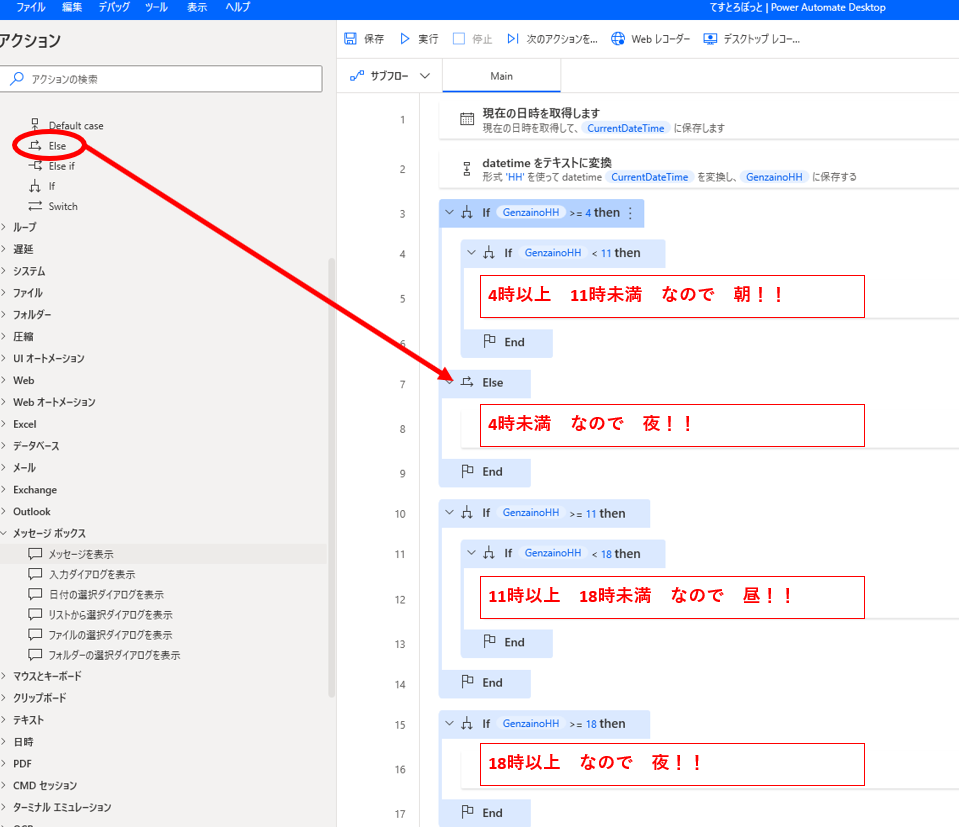This screenshot has width=959, height=827.
Task: Switch to the Main tab
Action: point(501,76)
